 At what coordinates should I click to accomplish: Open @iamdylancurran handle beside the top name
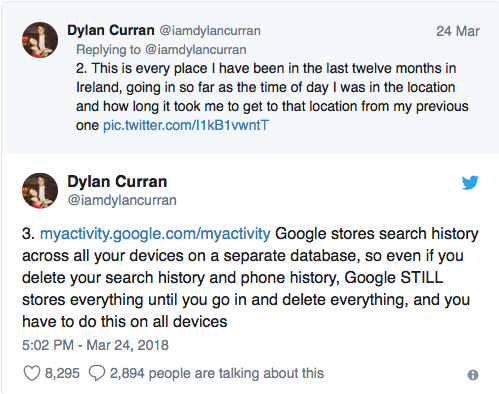(210, 31)
